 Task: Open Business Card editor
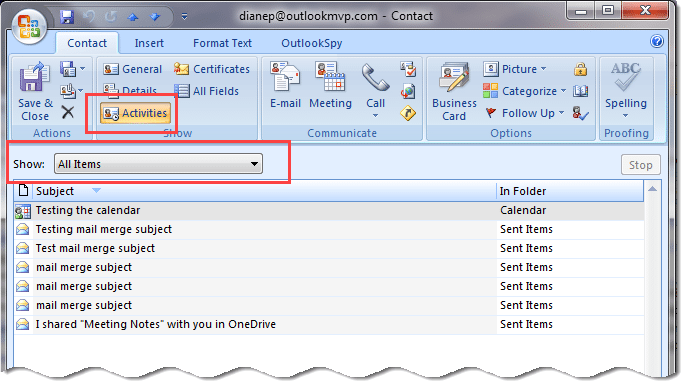pyautogui.click(x=454, y=92)
